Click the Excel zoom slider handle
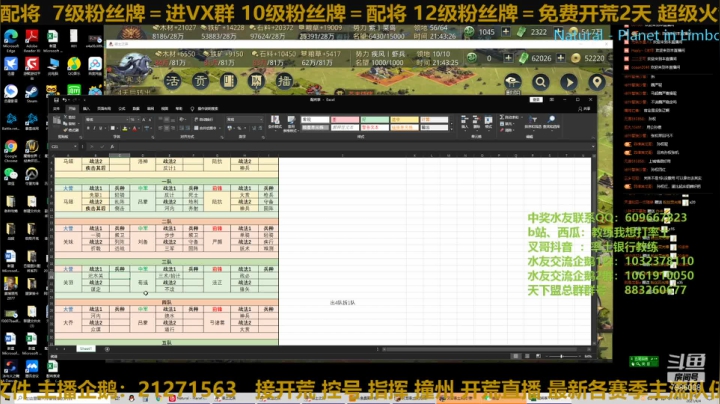The width and height of the screenshot is (720, 404). (561, 356)
